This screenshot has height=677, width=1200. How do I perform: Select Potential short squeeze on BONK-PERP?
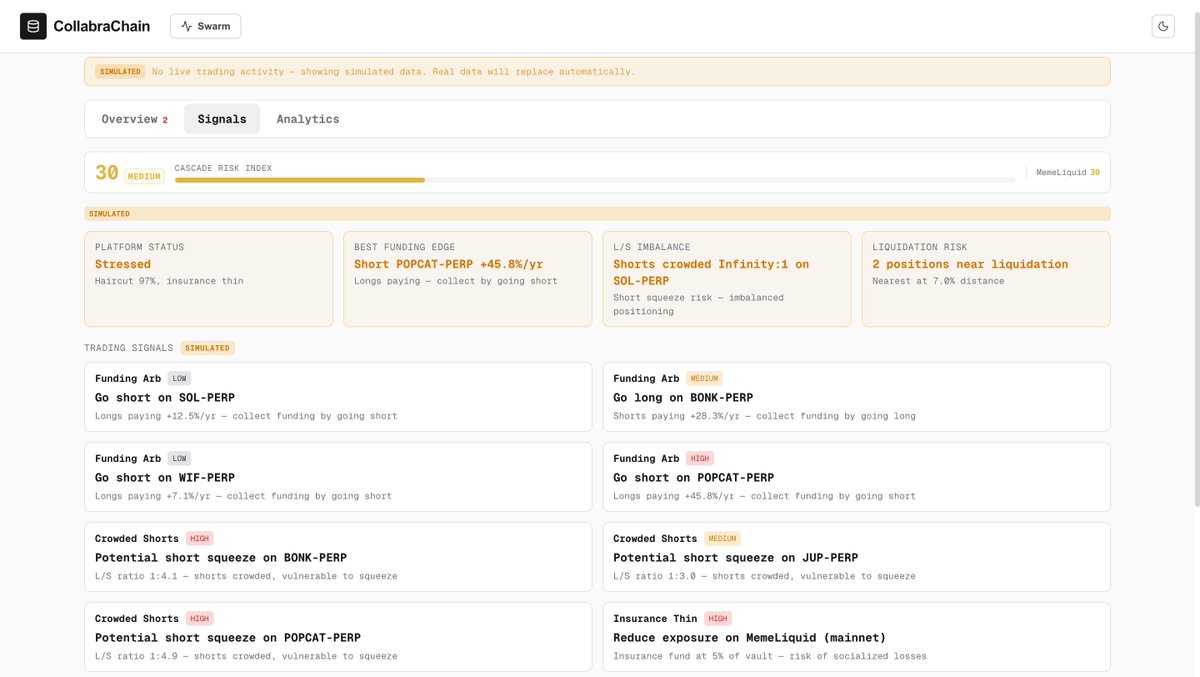[x=338, y=557]
